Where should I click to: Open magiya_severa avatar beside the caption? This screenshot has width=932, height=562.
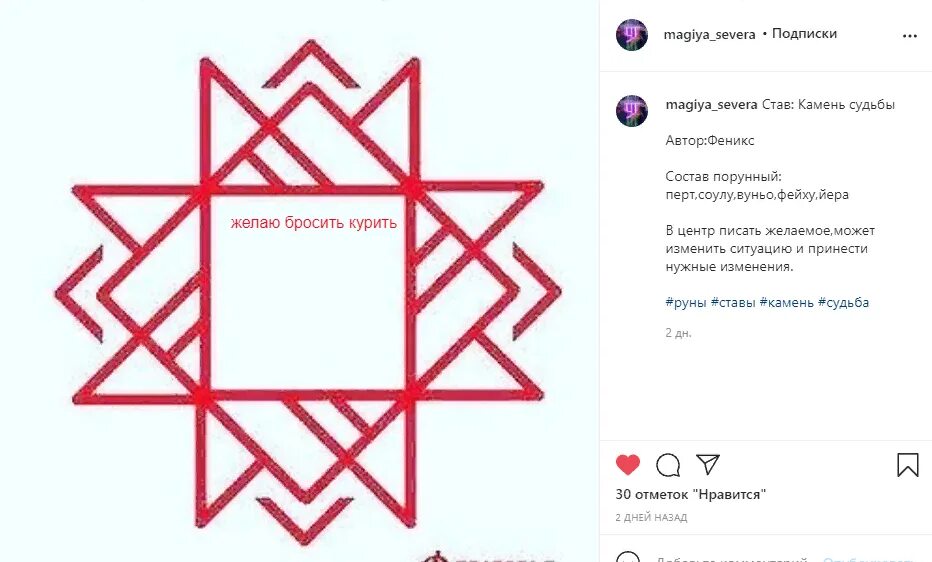[x=631, y=110]
